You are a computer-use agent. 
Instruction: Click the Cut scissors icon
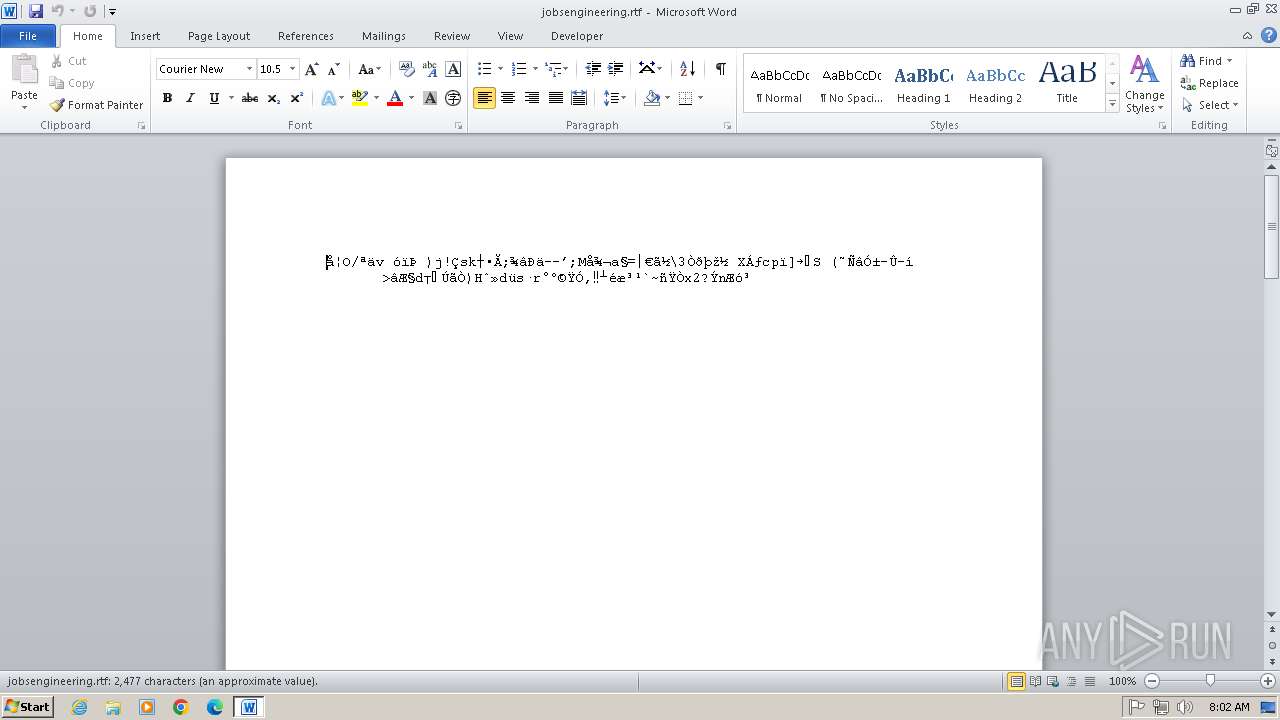coord(57,61)
